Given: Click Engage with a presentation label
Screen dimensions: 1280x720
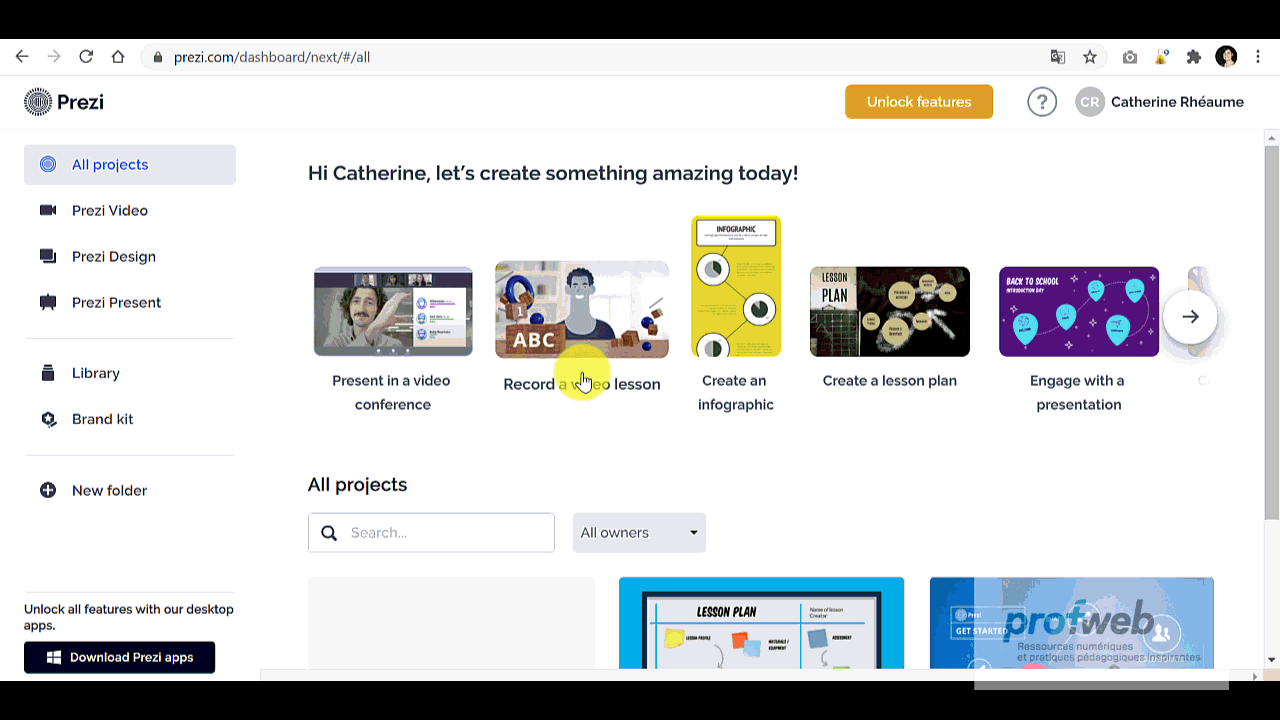Looking at the screenshot, I should [1078, 393].
